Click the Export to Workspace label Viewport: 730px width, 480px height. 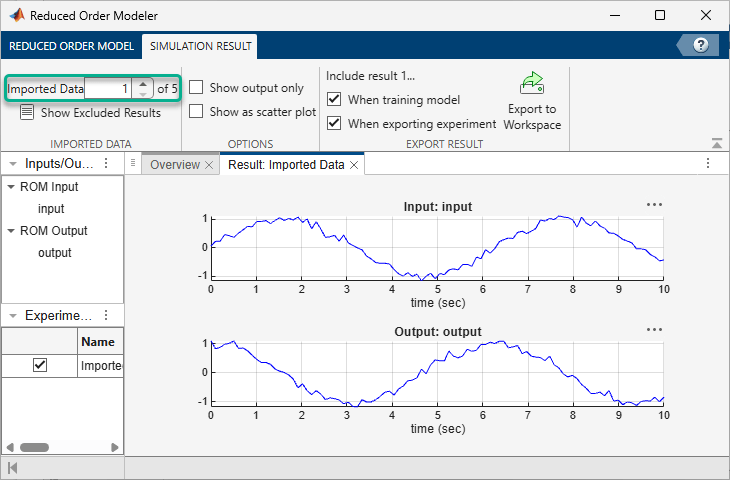point(532,117)
